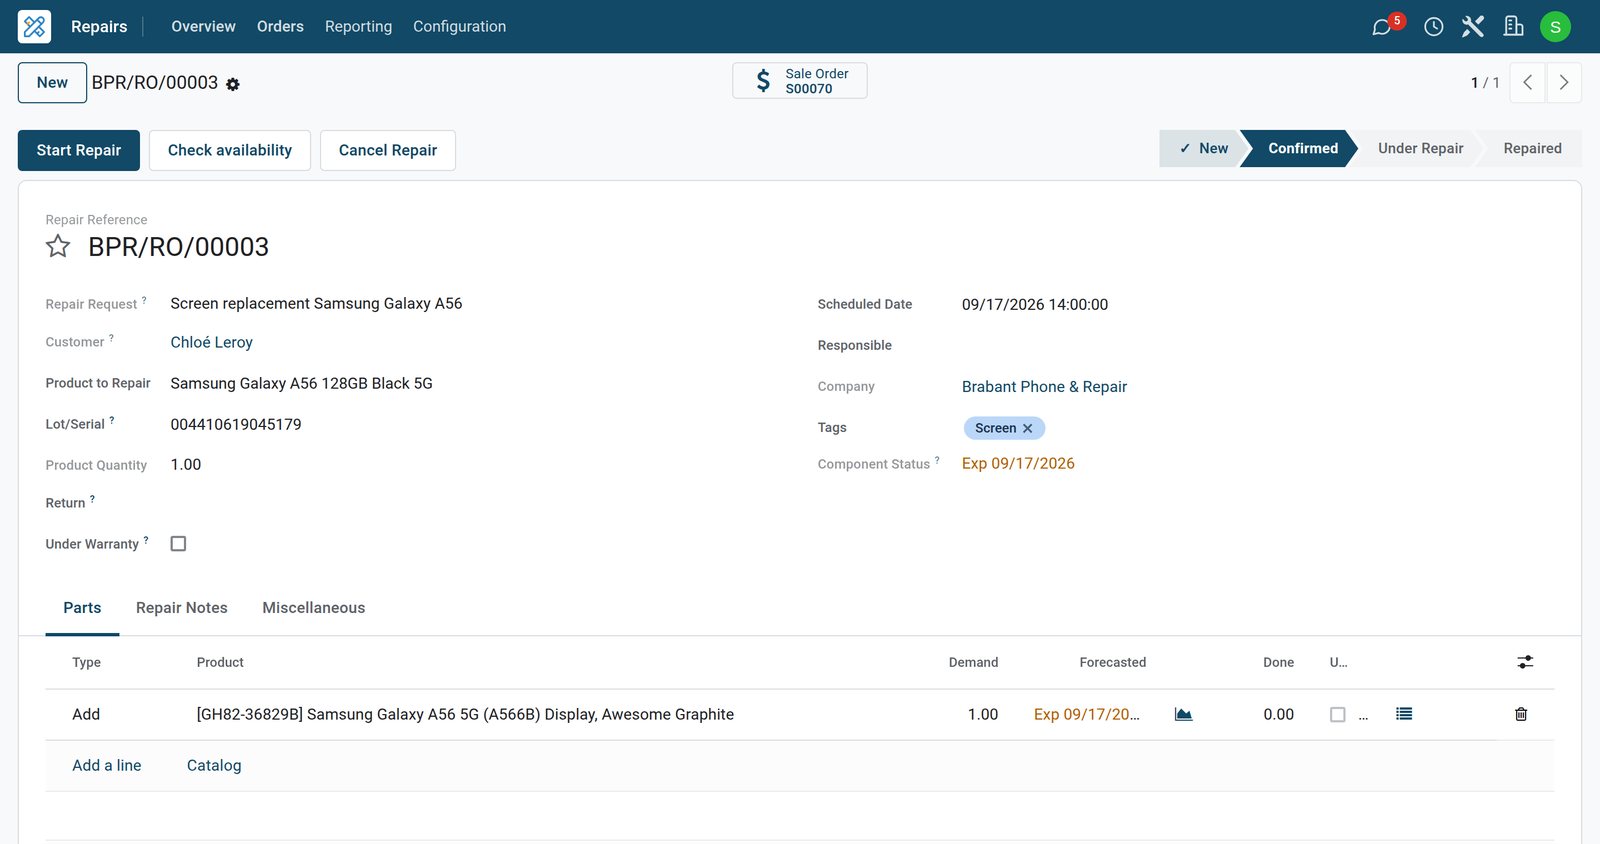Open detailed operations list icon on parts line
The image size is (1600, 844).
click(x=1404, y=714)
